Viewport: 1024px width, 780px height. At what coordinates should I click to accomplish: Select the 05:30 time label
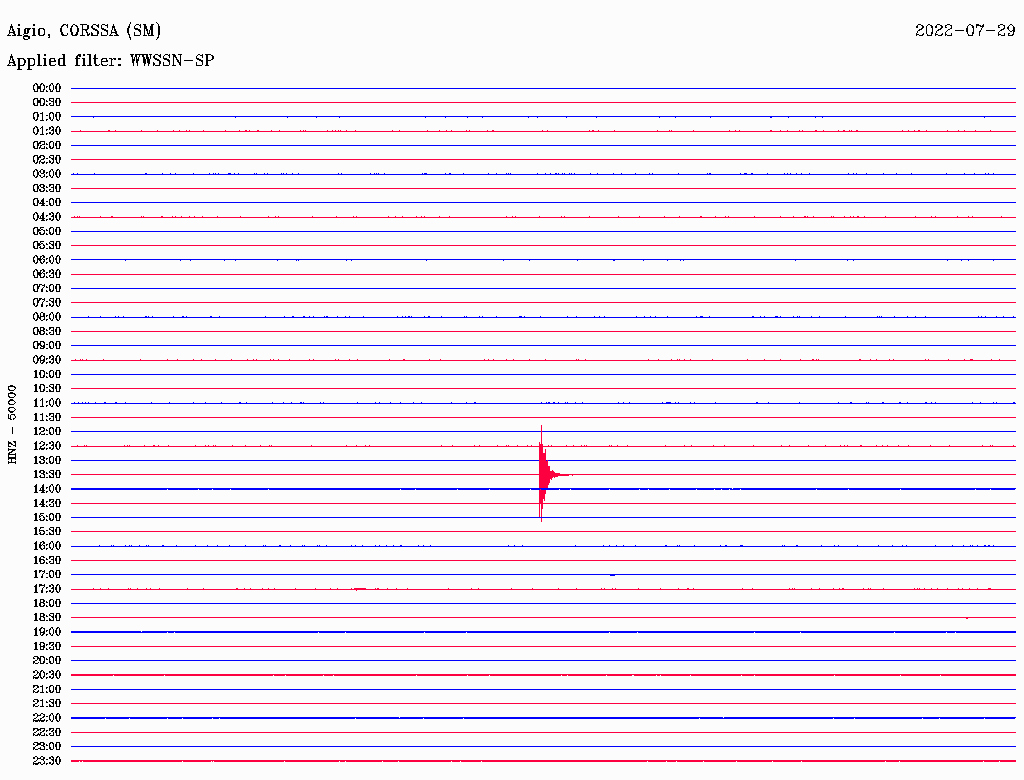click(x=47, y=246)
